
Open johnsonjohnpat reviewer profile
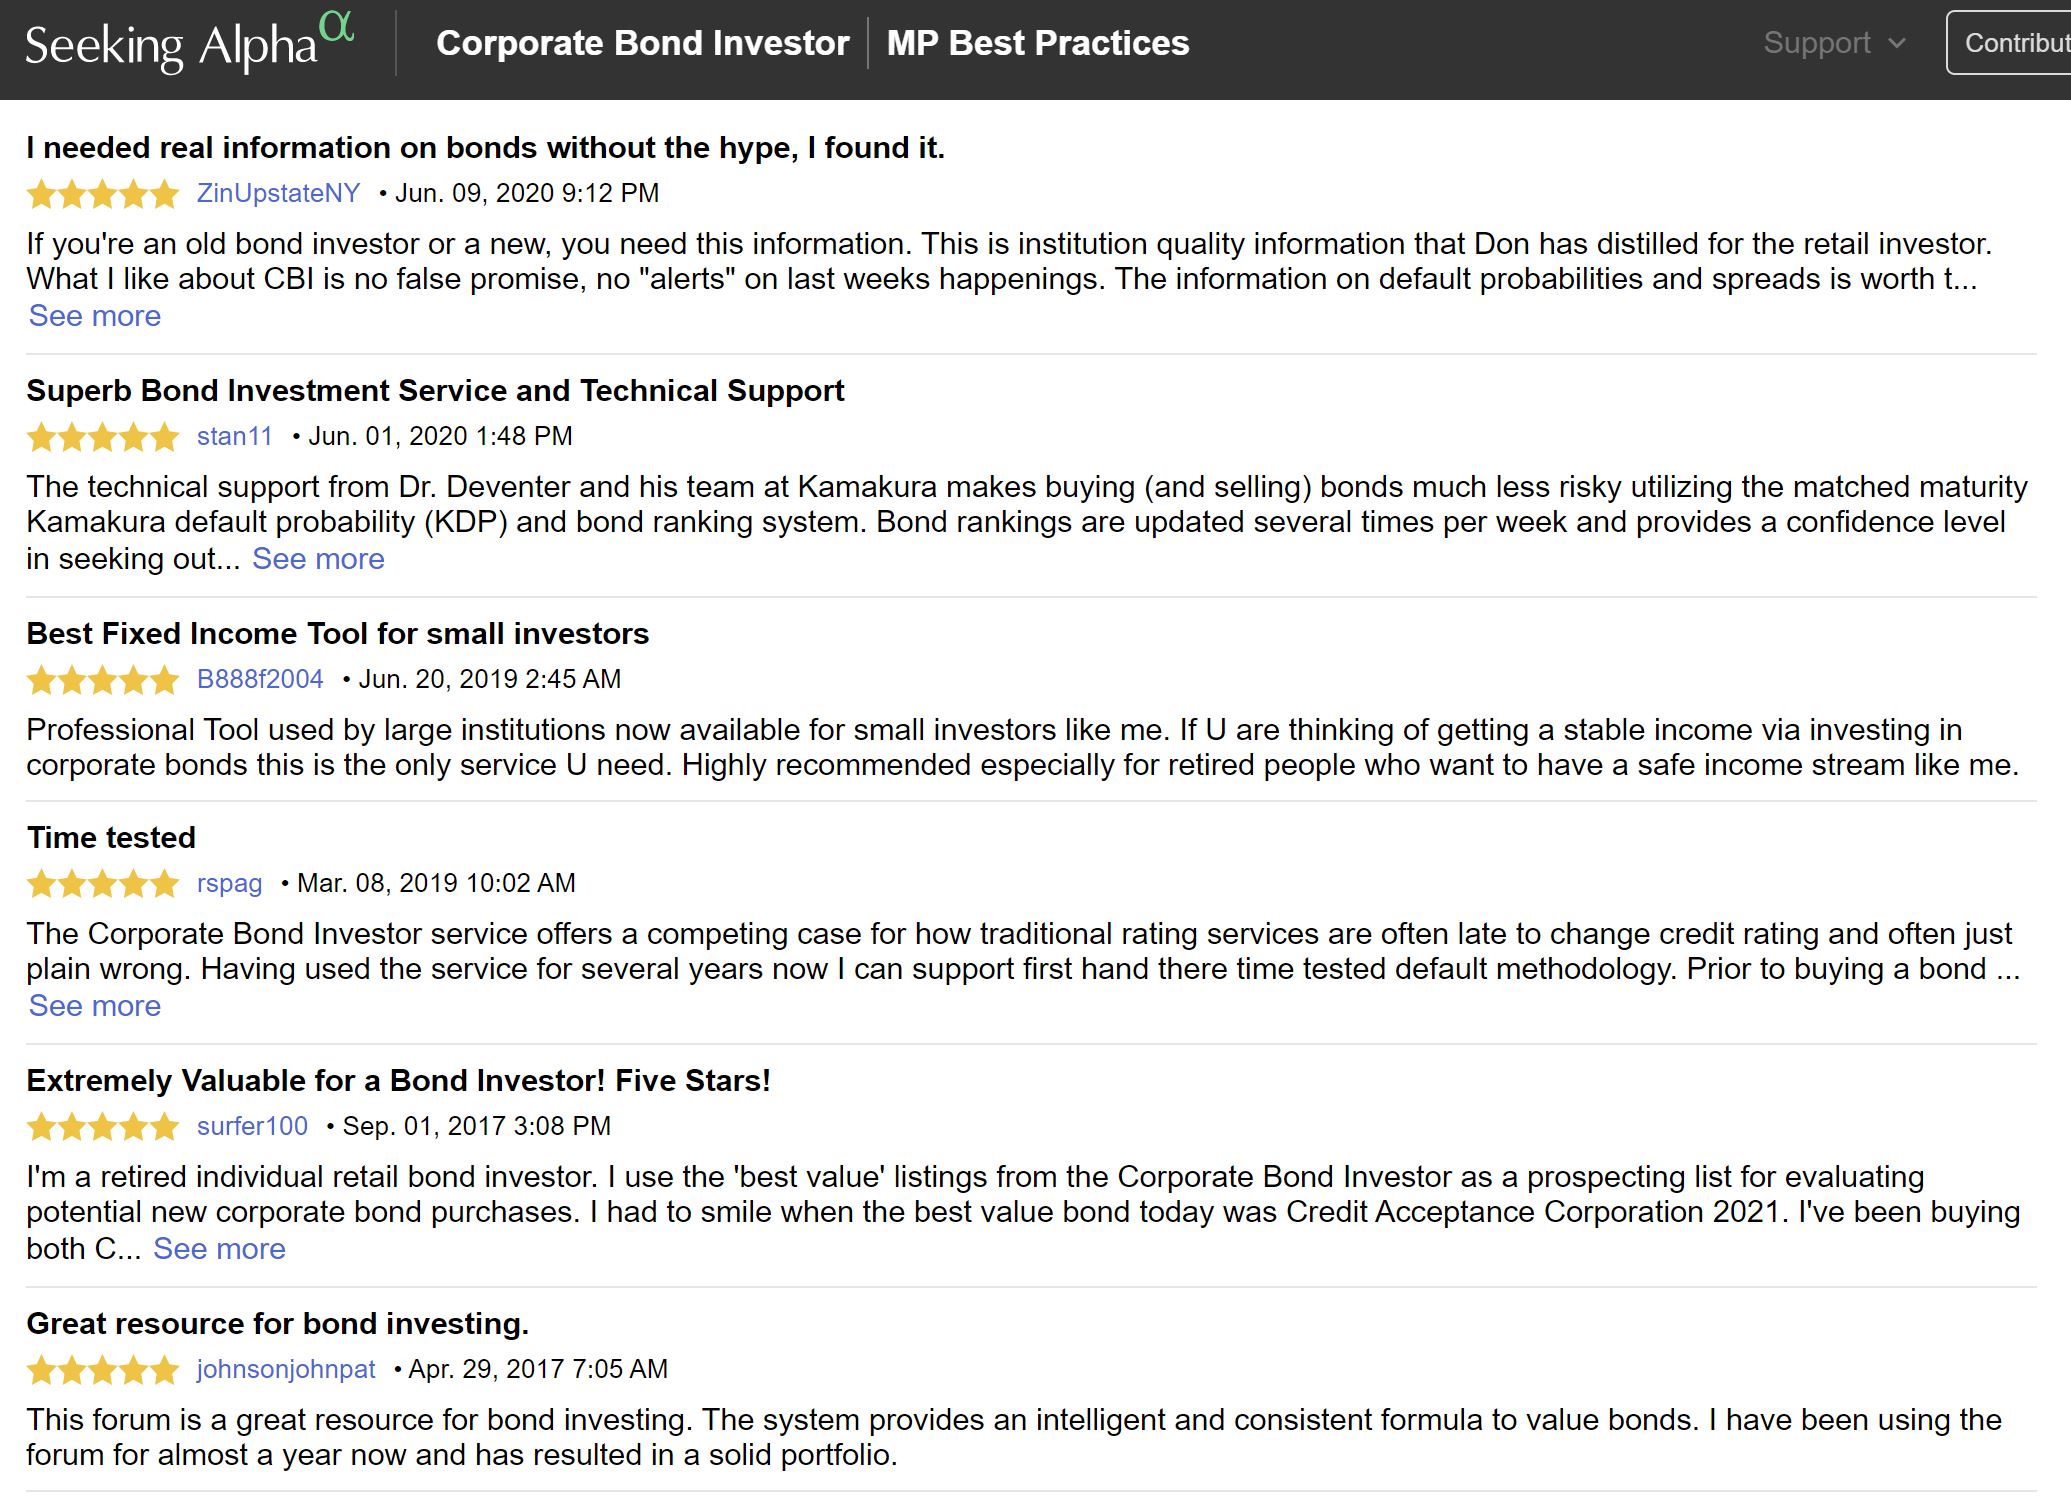click(x=286, y=1369)
